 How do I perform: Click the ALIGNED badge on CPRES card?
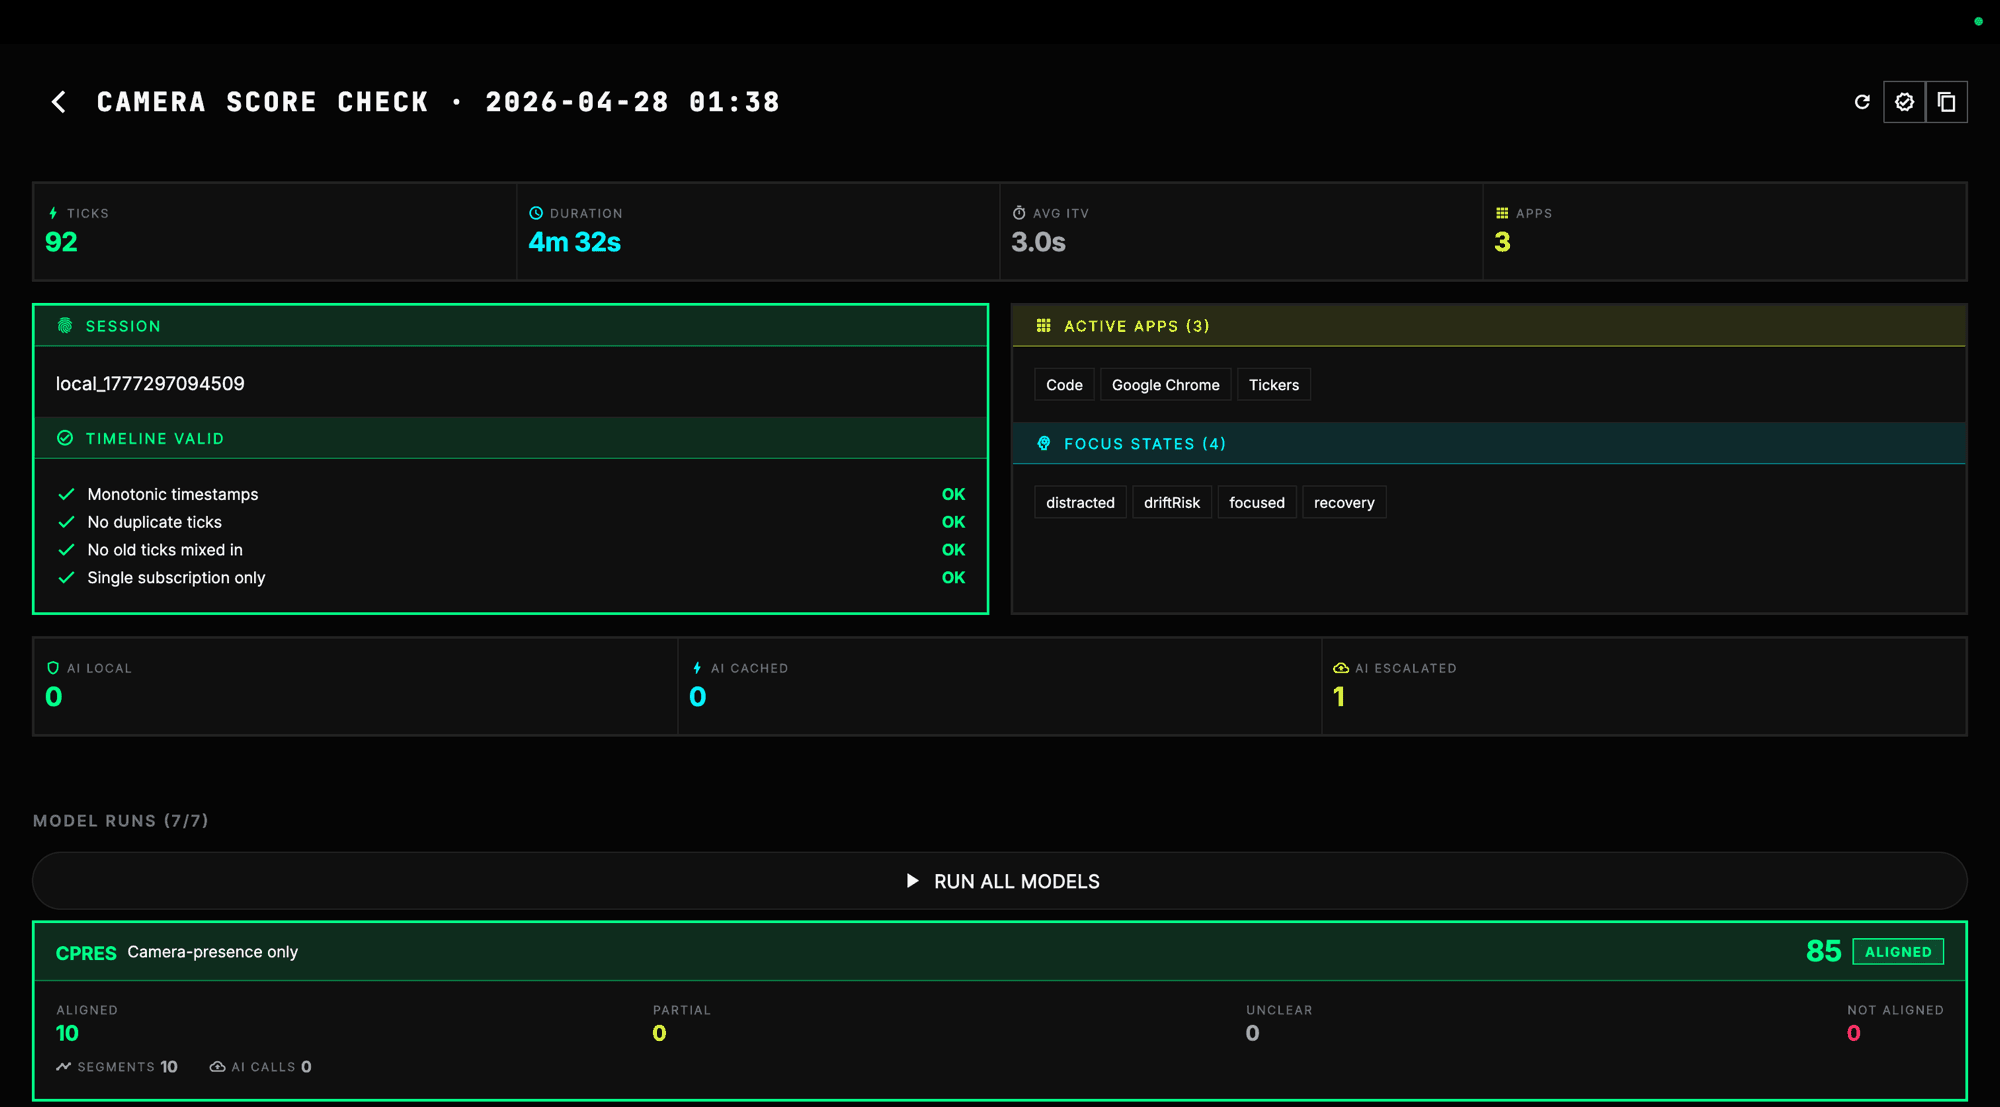click(1898, 952)
